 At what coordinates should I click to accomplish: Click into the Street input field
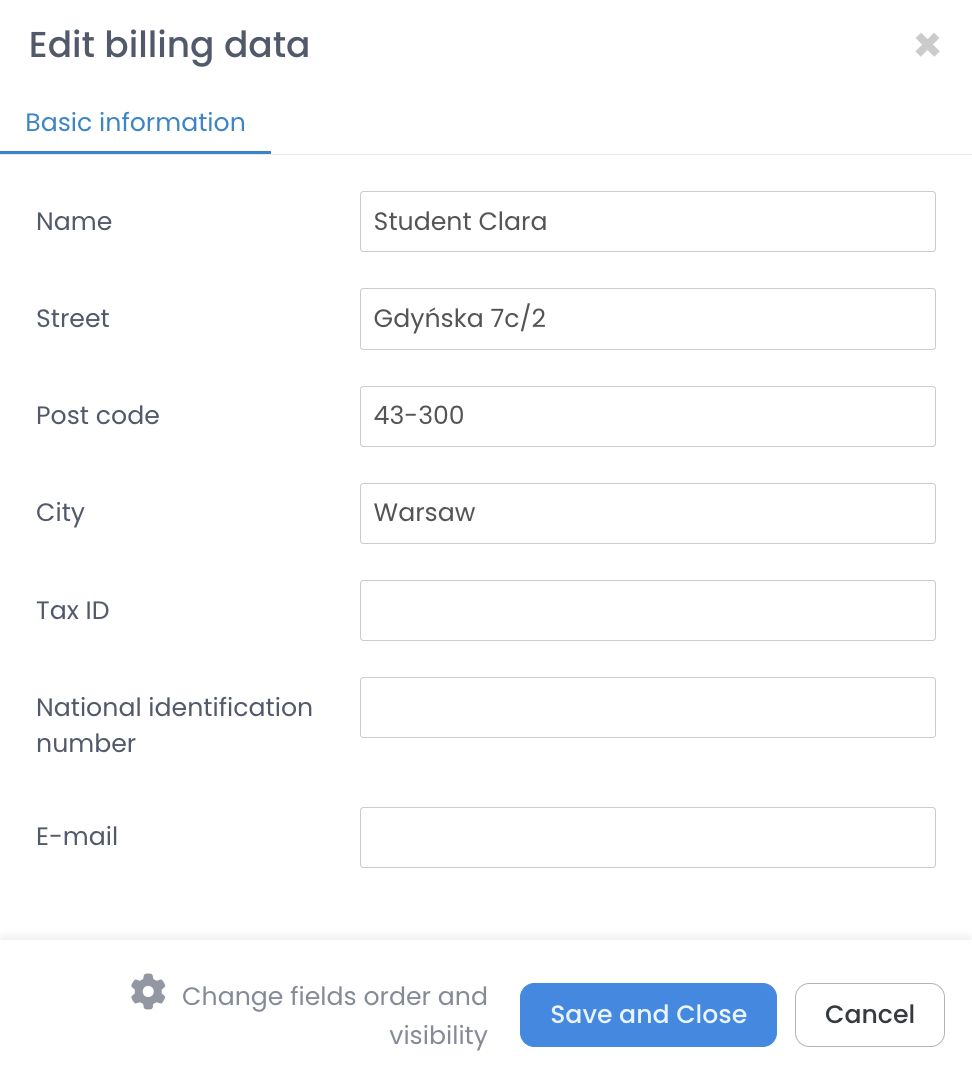[x=647, y=319]
